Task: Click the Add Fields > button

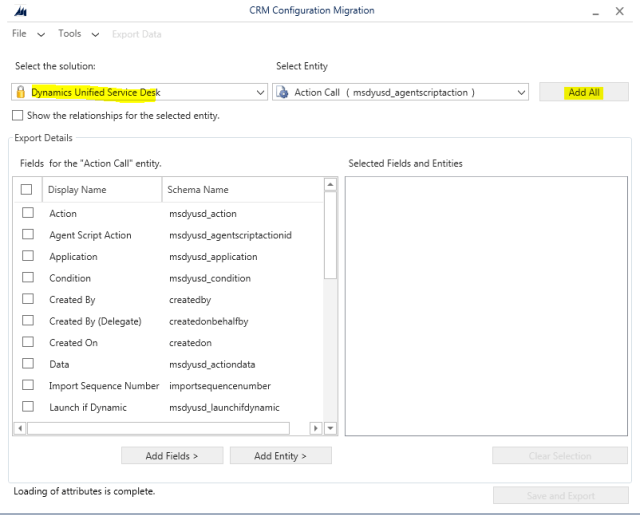Action: click(172, 456)
